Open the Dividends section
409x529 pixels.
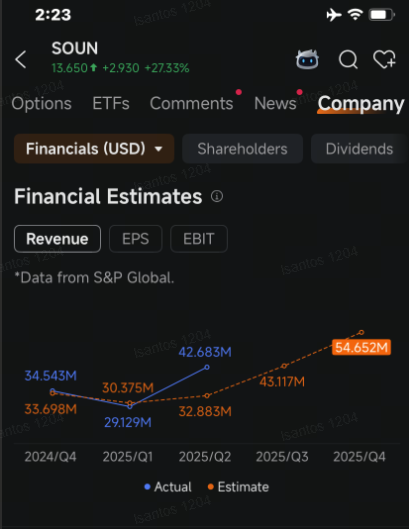click(359, 149)
